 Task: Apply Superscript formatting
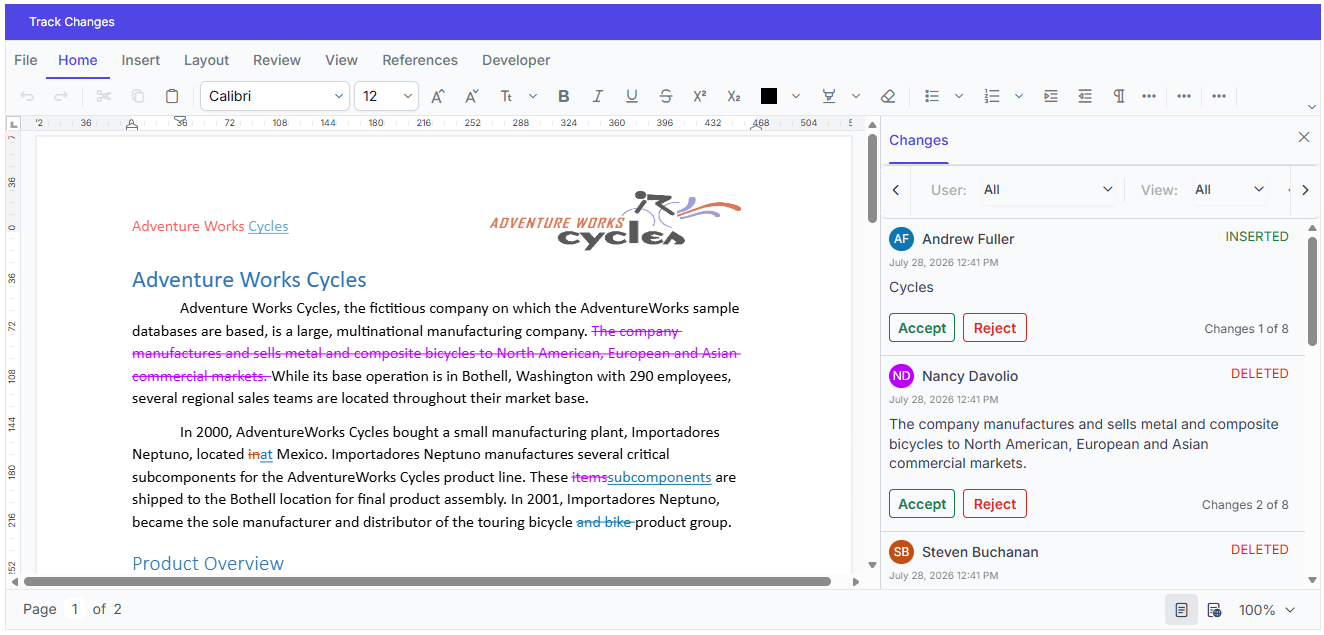[699, 96]
